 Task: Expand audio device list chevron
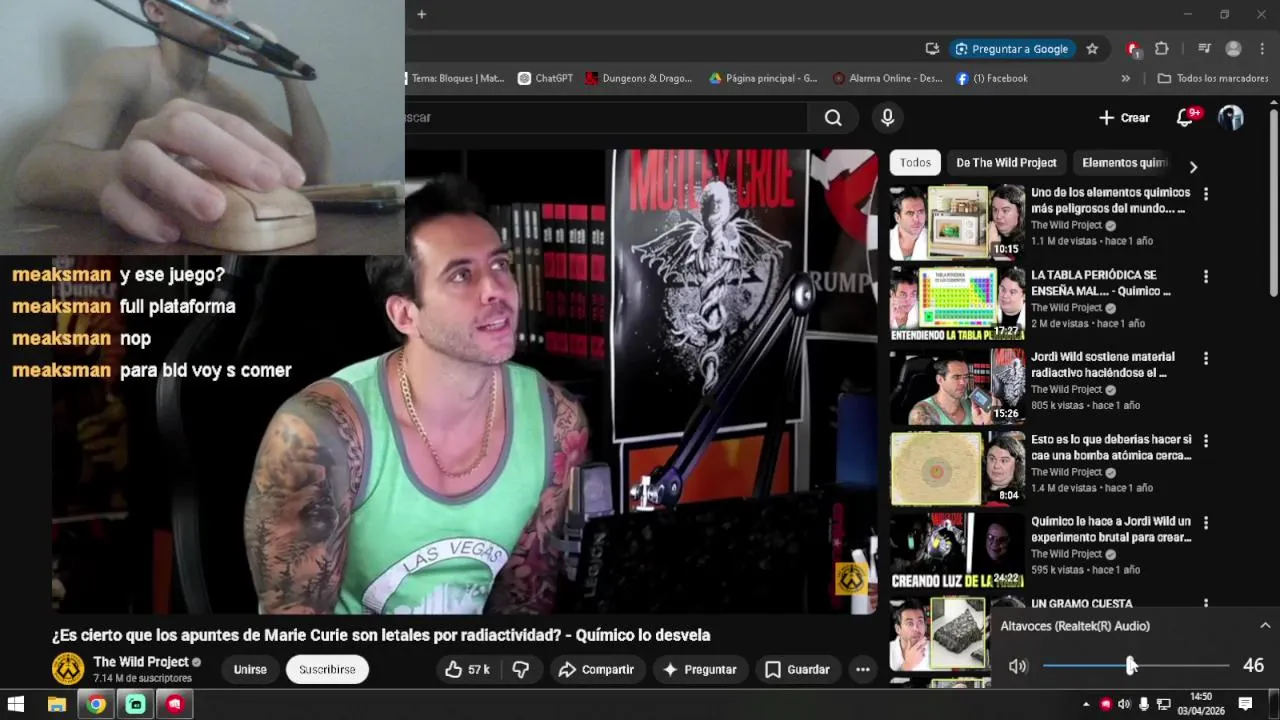click(1265, 626)
